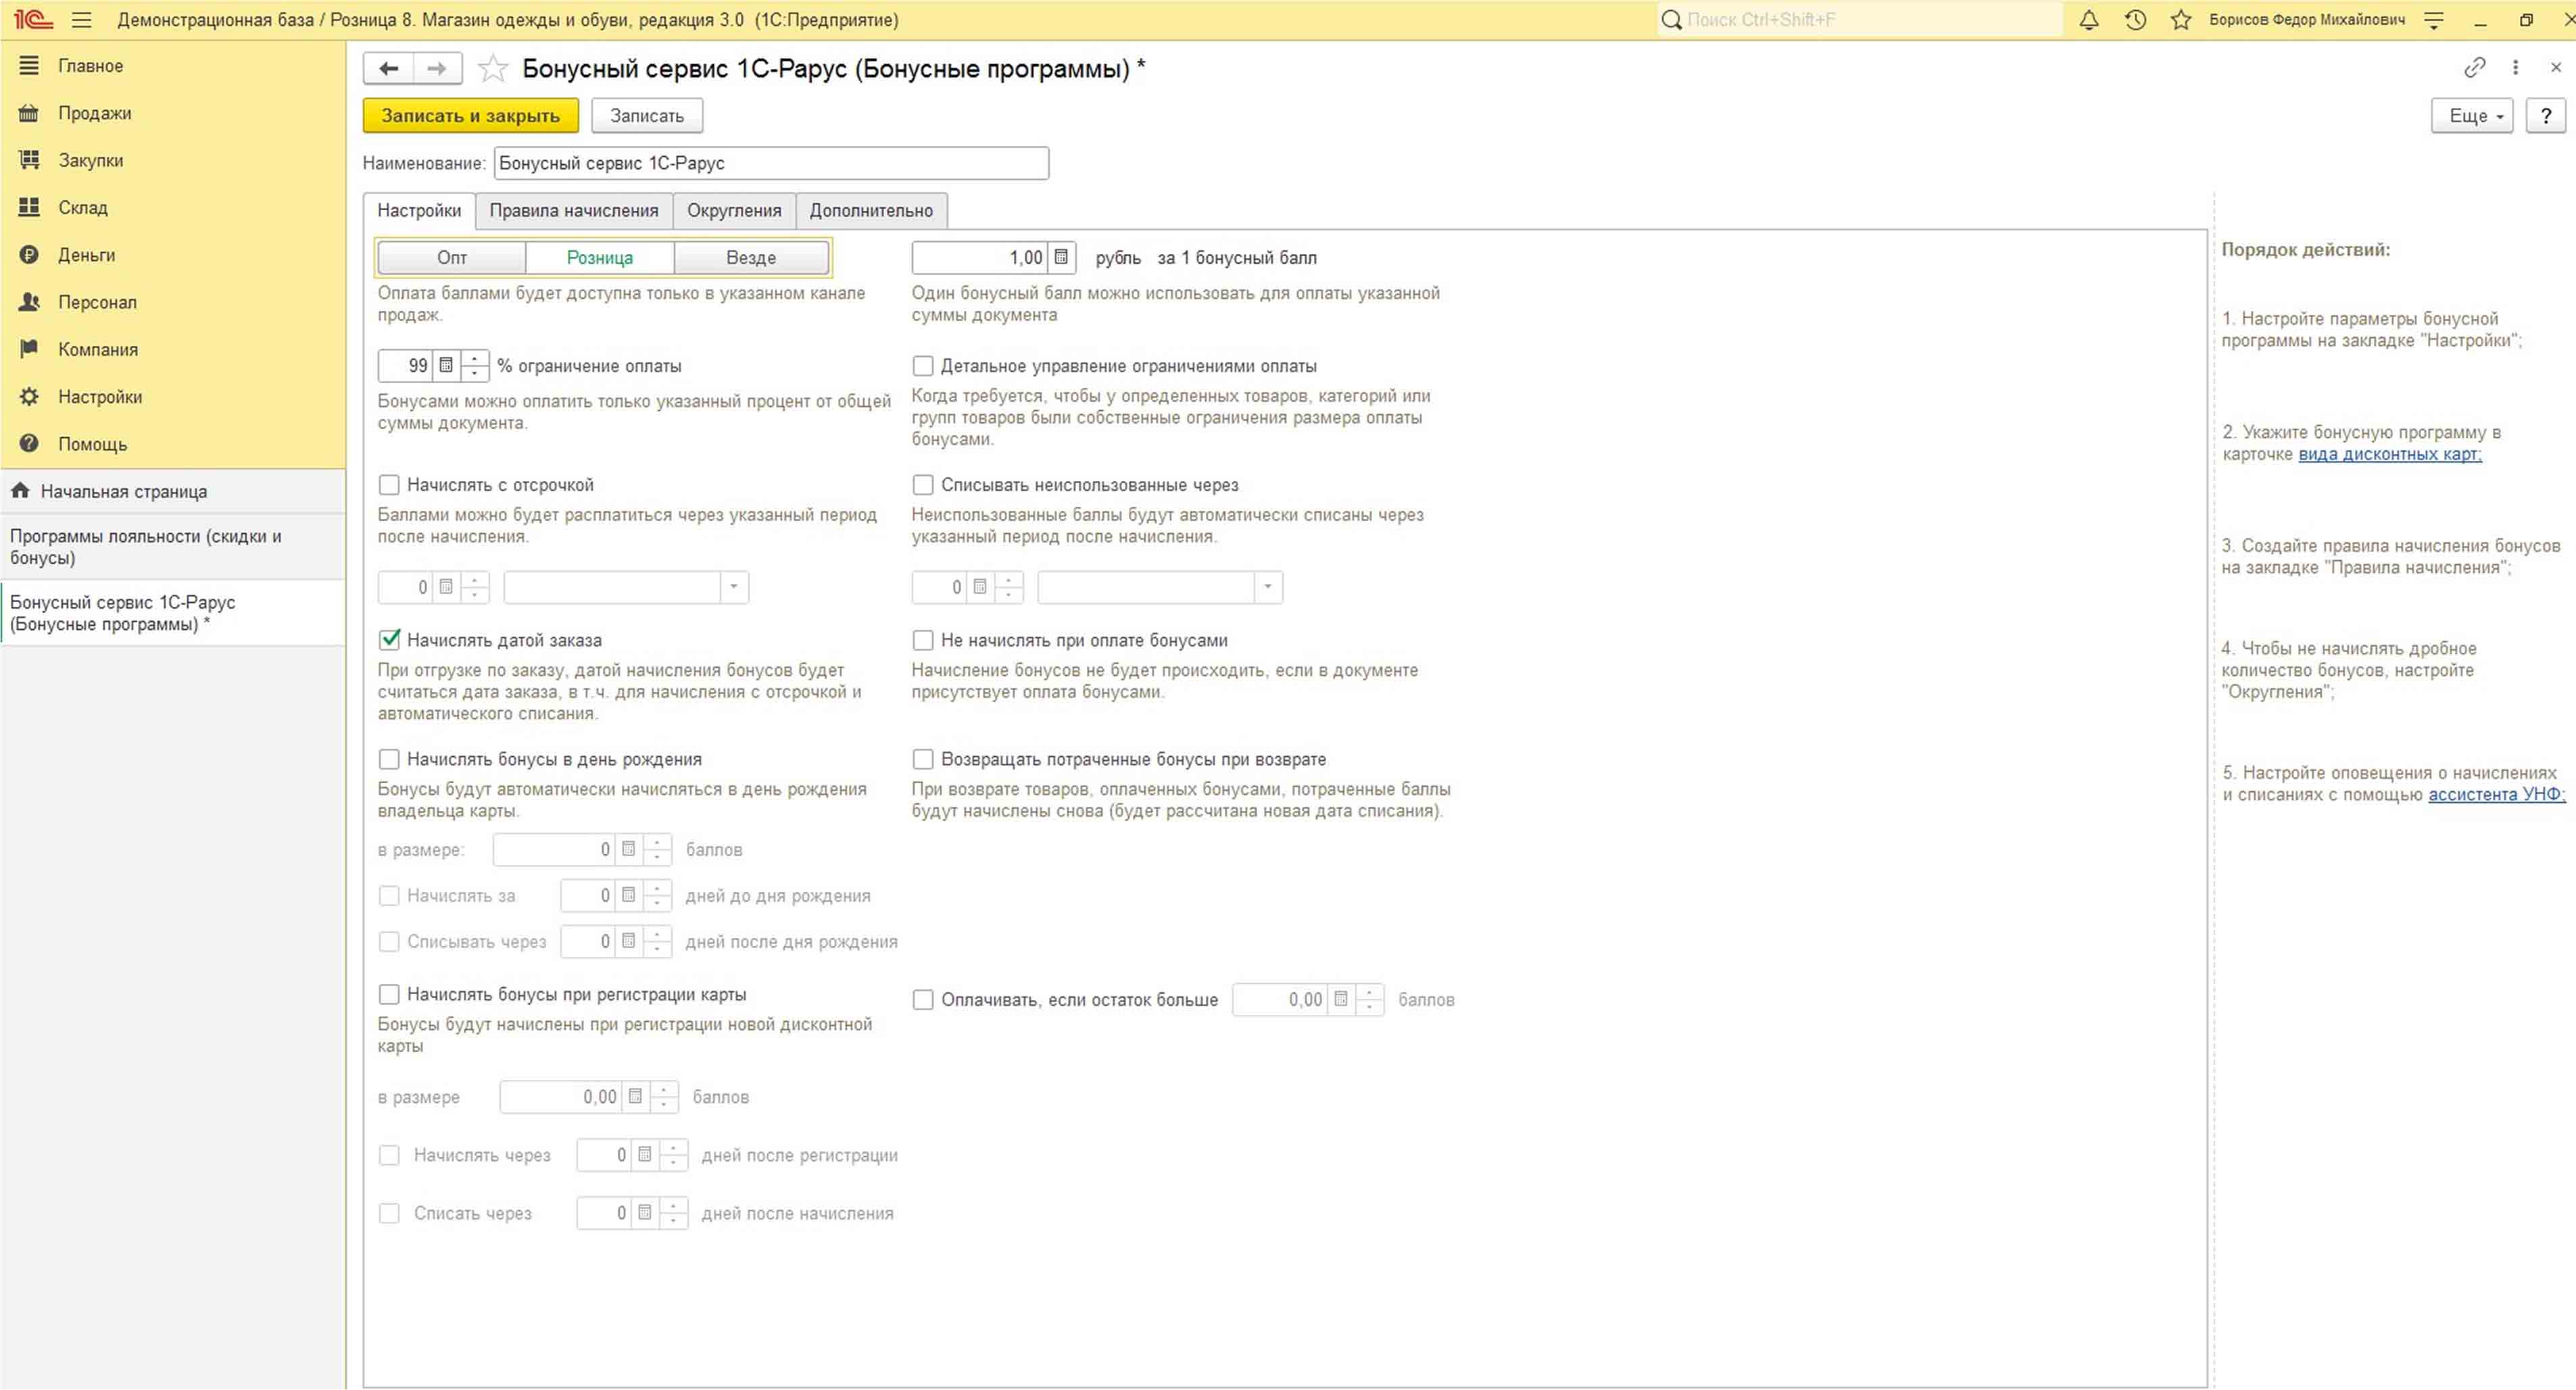
Task: Open write-off period unit dropdown
Action: point(1267,587)
